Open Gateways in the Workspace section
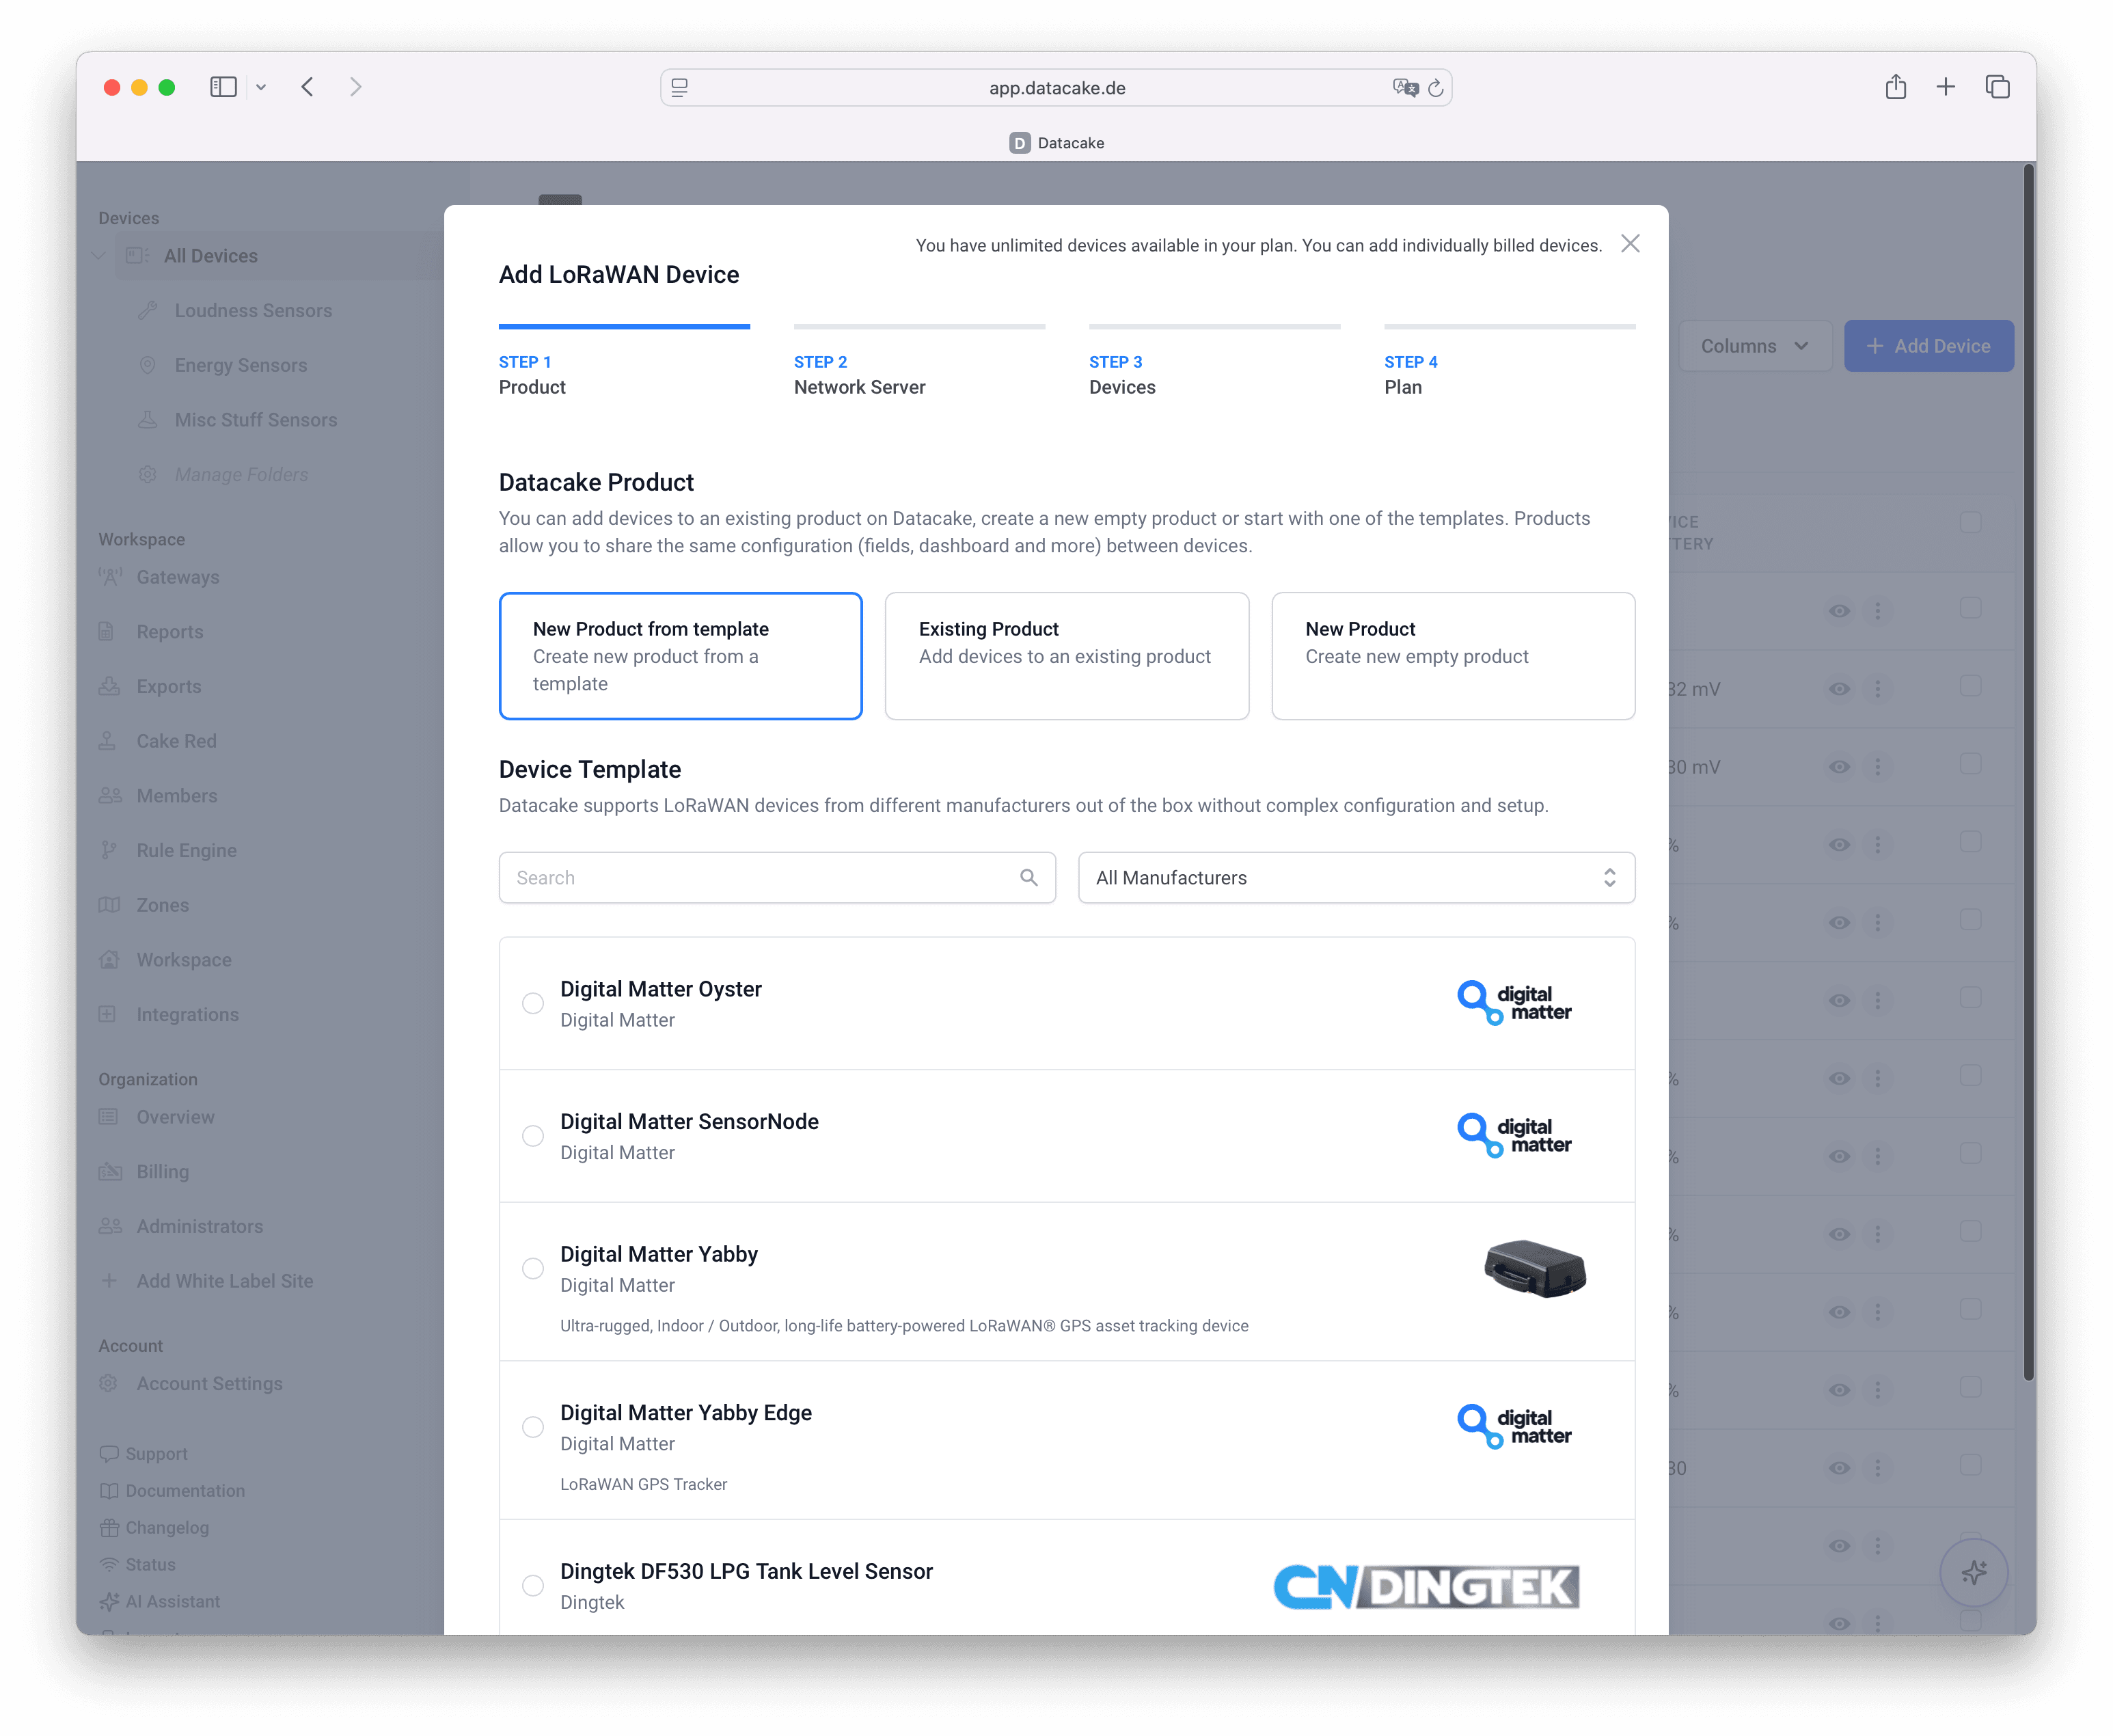 (x=177, y=577)
